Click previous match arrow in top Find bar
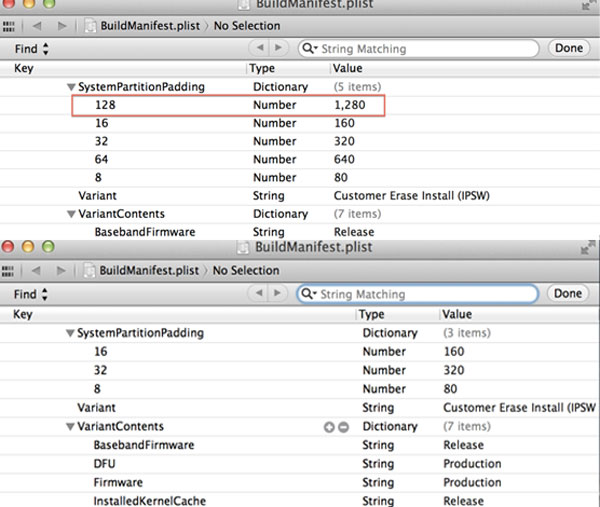The height and width of the screenshot is (507, 600). click(x=261, y=48)
